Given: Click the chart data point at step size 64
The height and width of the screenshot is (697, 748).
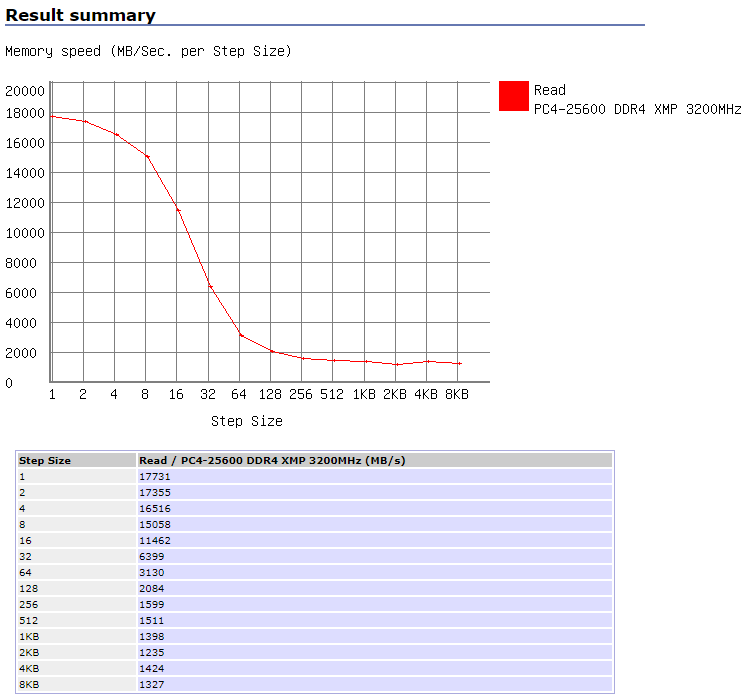Looking at the screenshot, I should (241, 335).
